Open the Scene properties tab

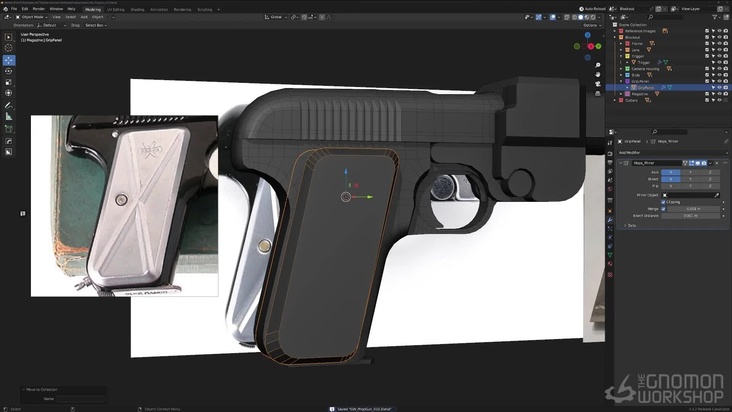click(x=610, y=180)
